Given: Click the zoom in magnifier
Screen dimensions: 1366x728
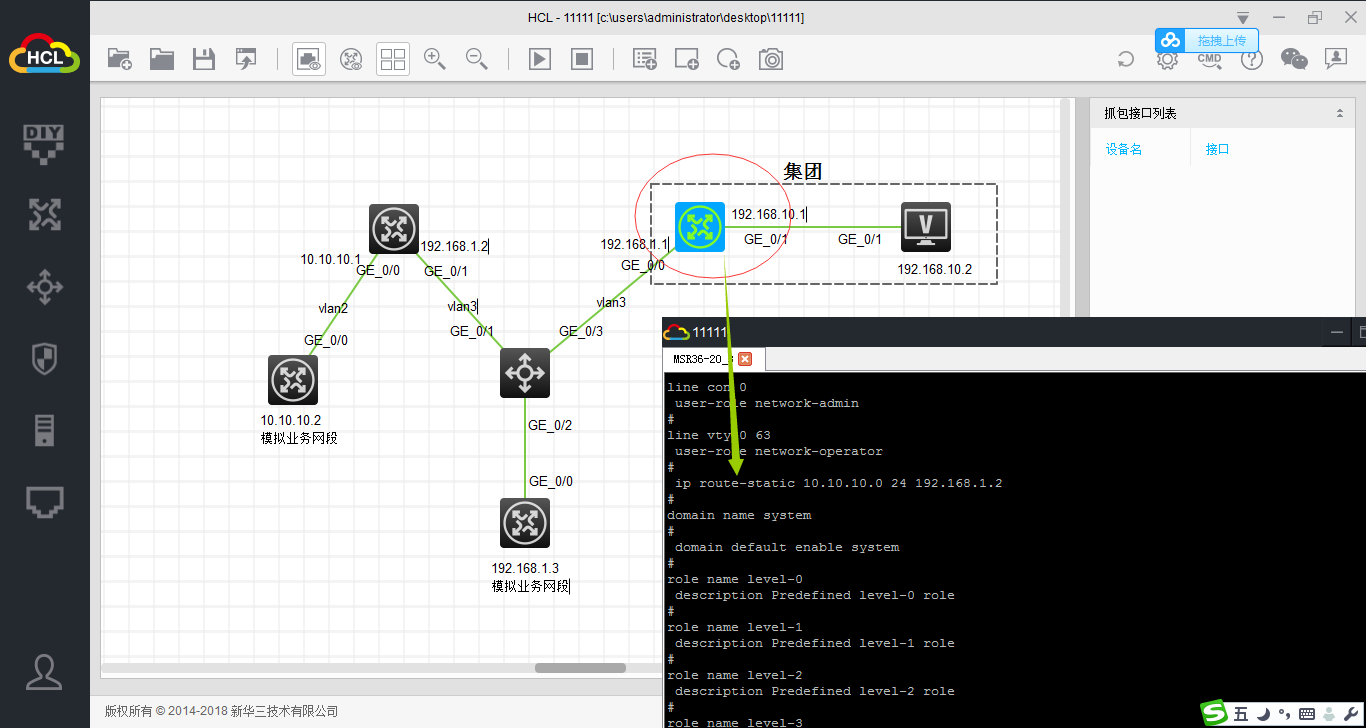Looking at the screenshot, I should (x=435, y=59).
